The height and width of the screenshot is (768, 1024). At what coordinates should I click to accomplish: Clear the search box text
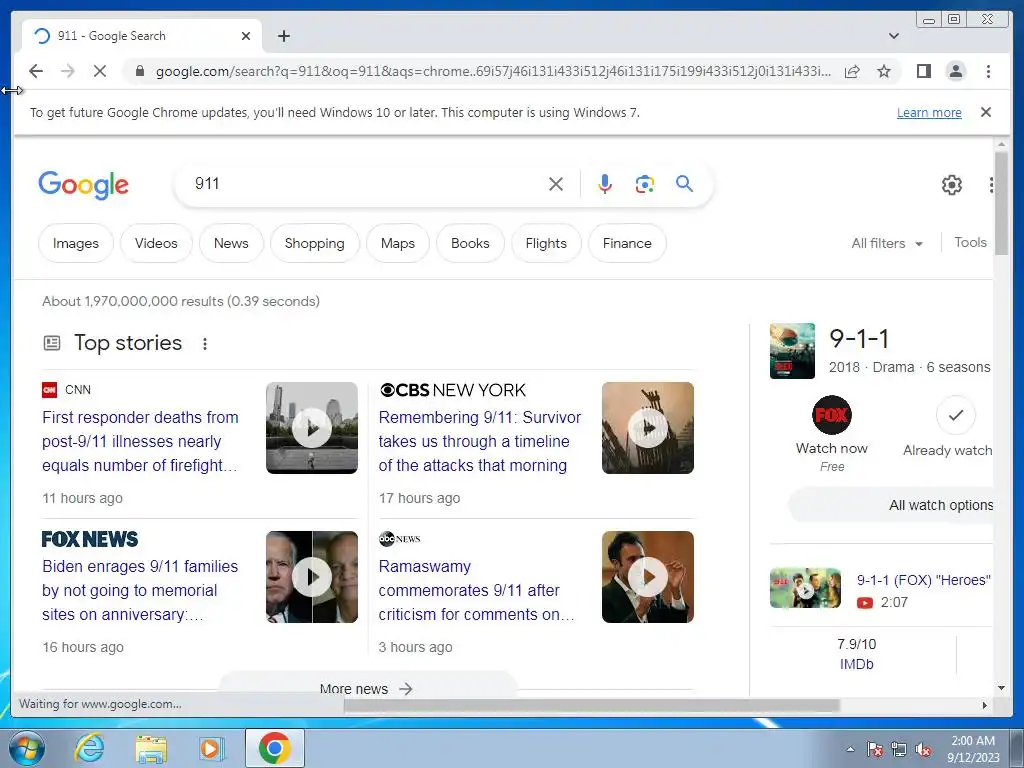point(556,184)
